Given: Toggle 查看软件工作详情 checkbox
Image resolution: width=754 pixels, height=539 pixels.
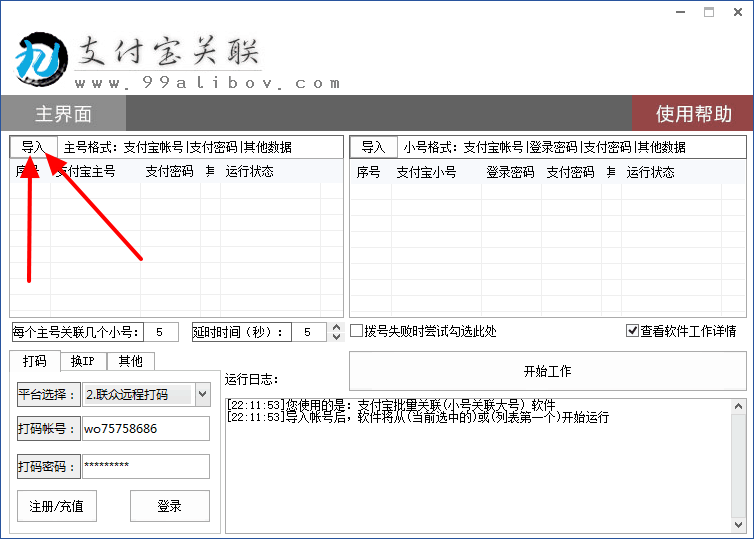Looking at the screenshot, I should [x=632, y=331].
